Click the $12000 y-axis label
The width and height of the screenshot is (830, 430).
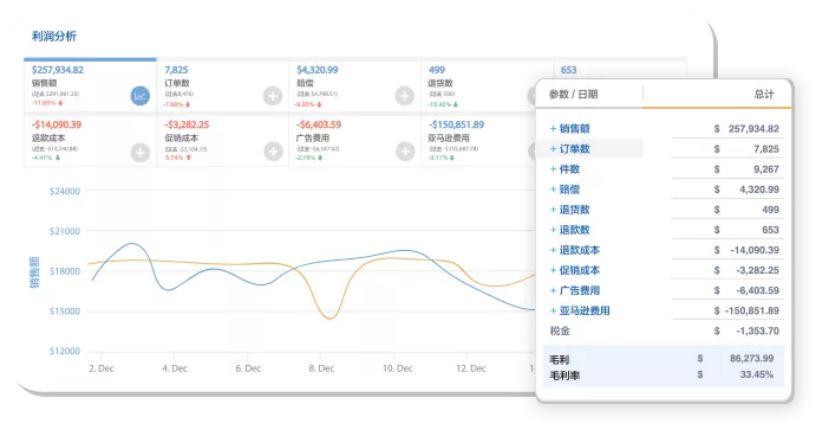pyautogui.click(x=65, y=351)
